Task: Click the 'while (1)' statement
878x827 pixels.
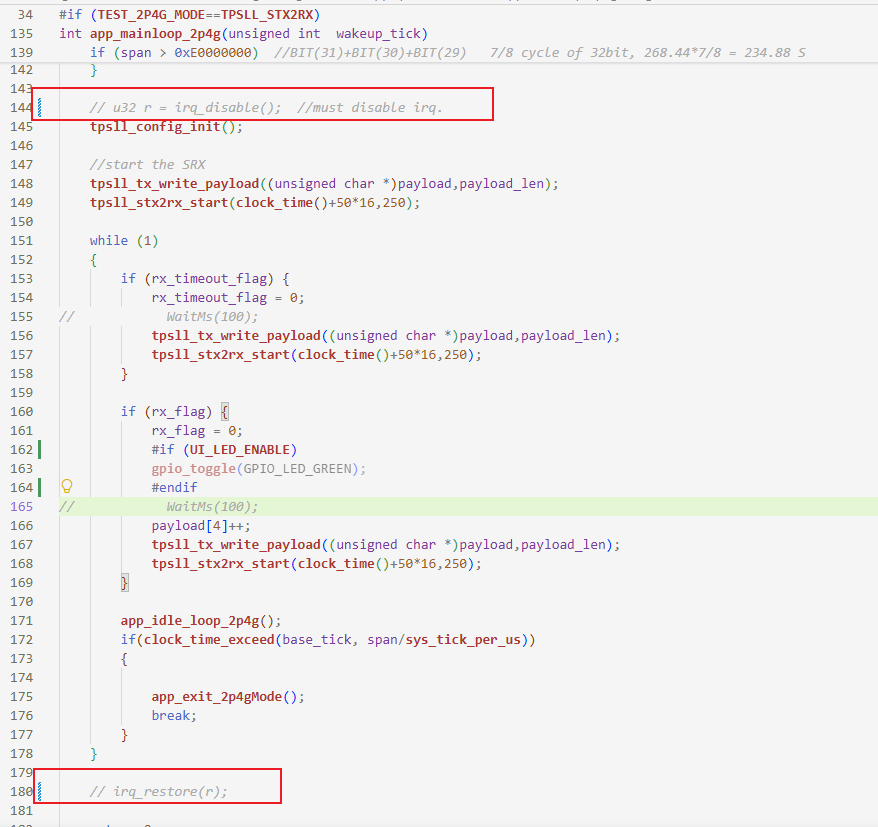Action: [124, 241]
